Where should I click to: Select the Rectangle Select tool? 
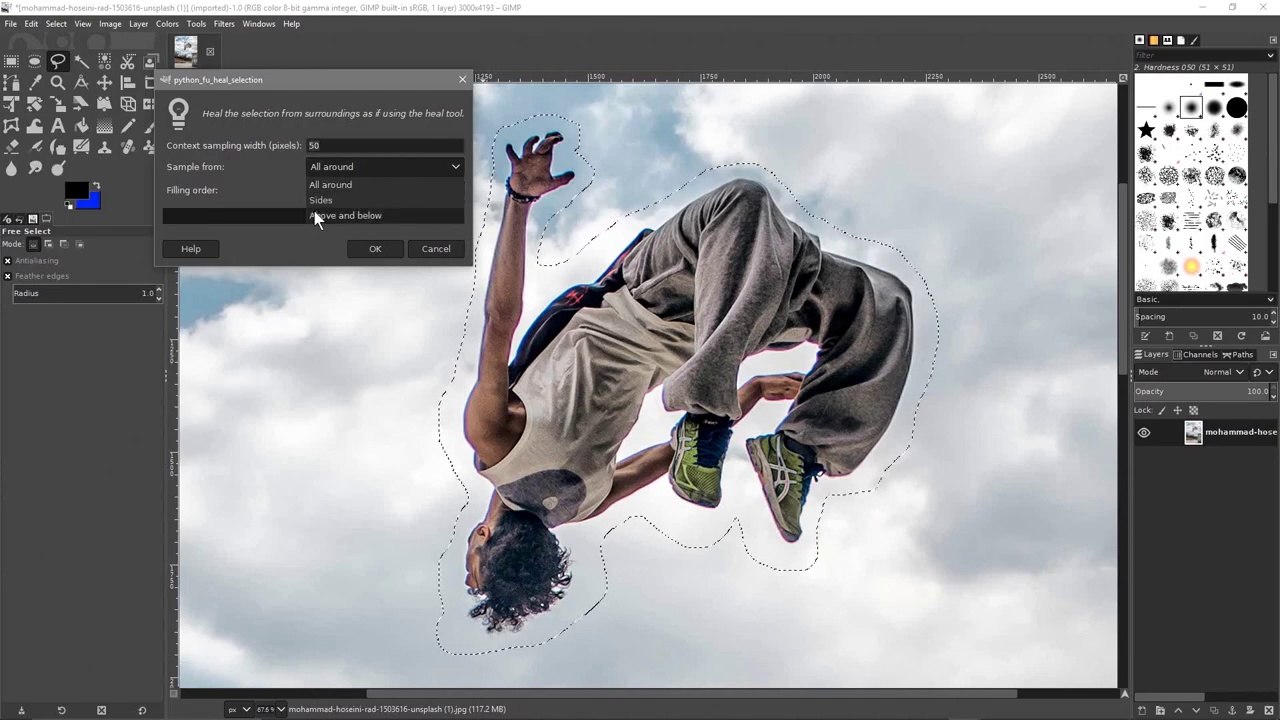click(11, 62)
